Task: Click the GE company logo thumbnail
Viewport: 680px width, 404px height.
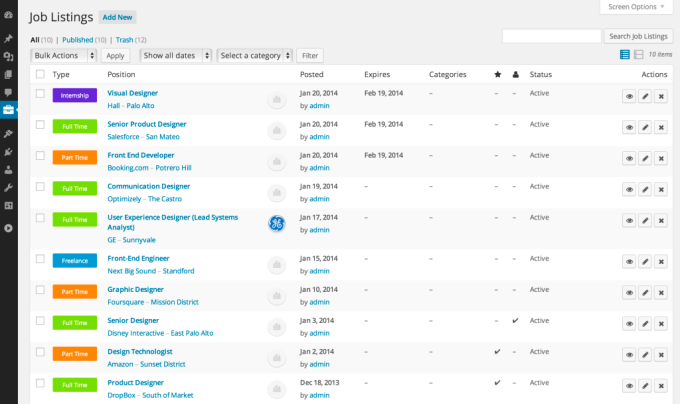Action: [x=277, y=224]
